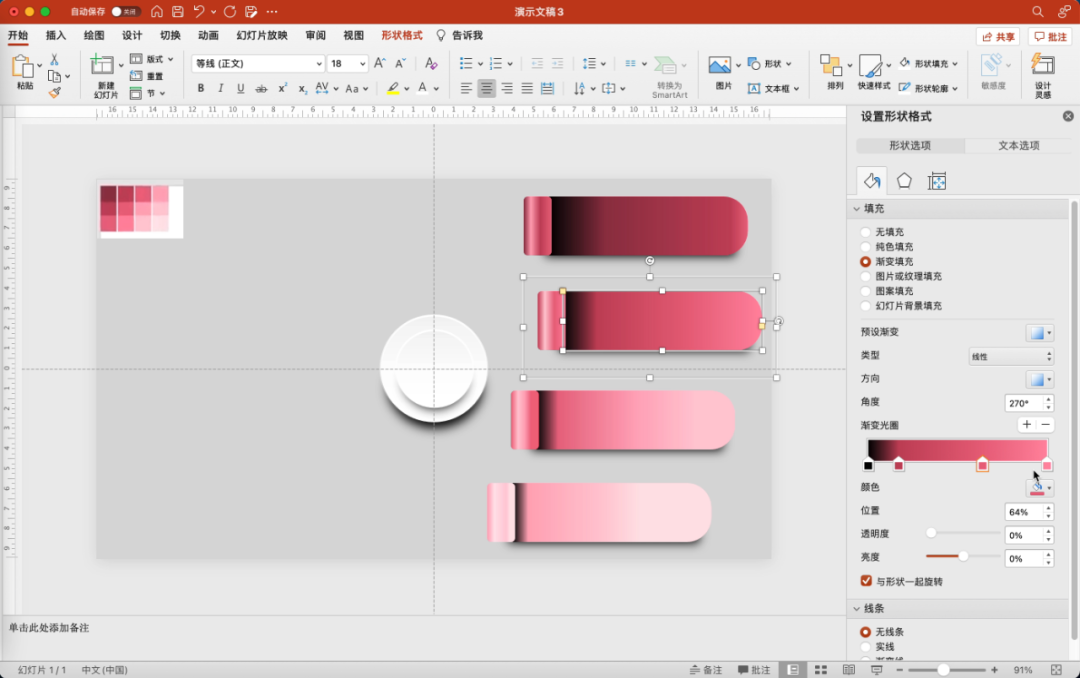Click the Insert Picture icon
Screen dimensions: 1080x678
coord(719,65)
